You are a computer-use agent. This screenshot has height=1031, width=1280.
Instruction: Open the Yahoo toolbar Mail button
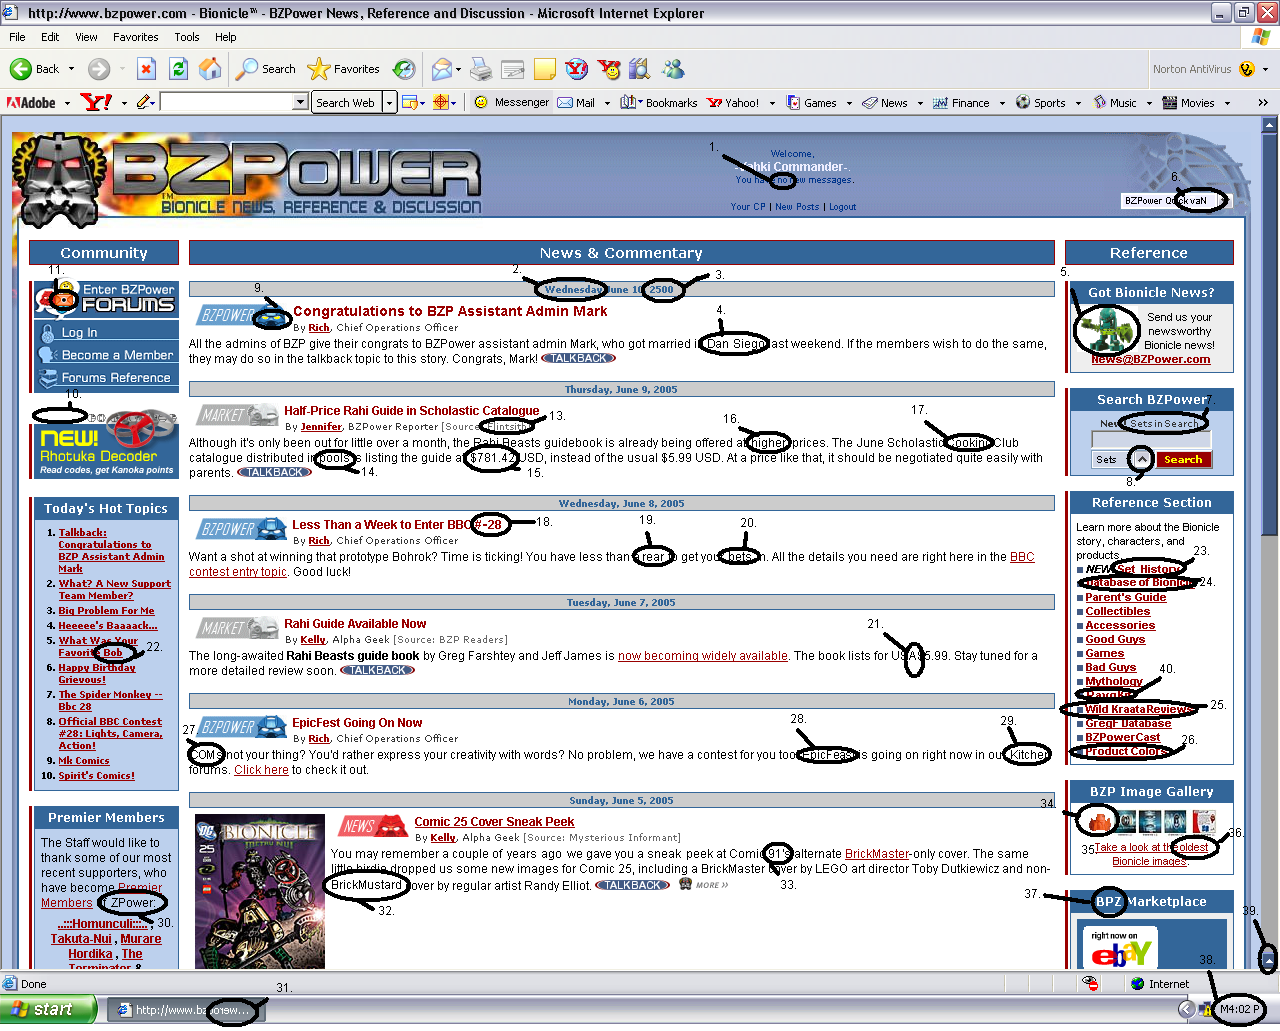click(x=576, y=102)
